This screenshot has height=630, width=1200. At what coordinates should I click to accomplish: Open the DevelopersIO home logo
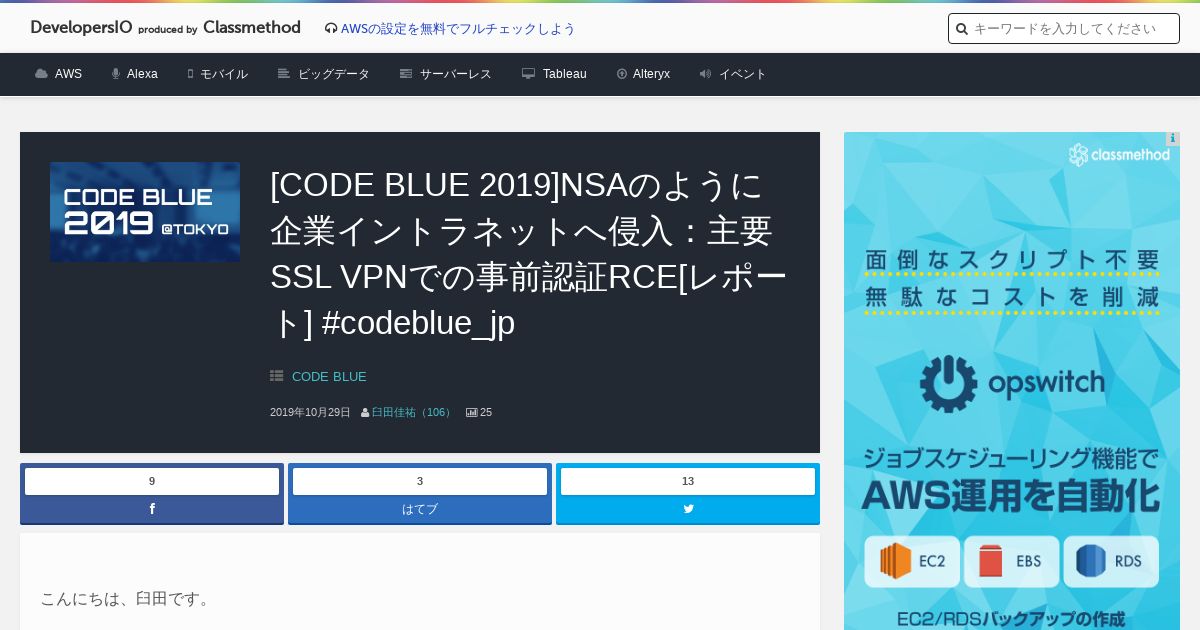[x=165, y=28]
